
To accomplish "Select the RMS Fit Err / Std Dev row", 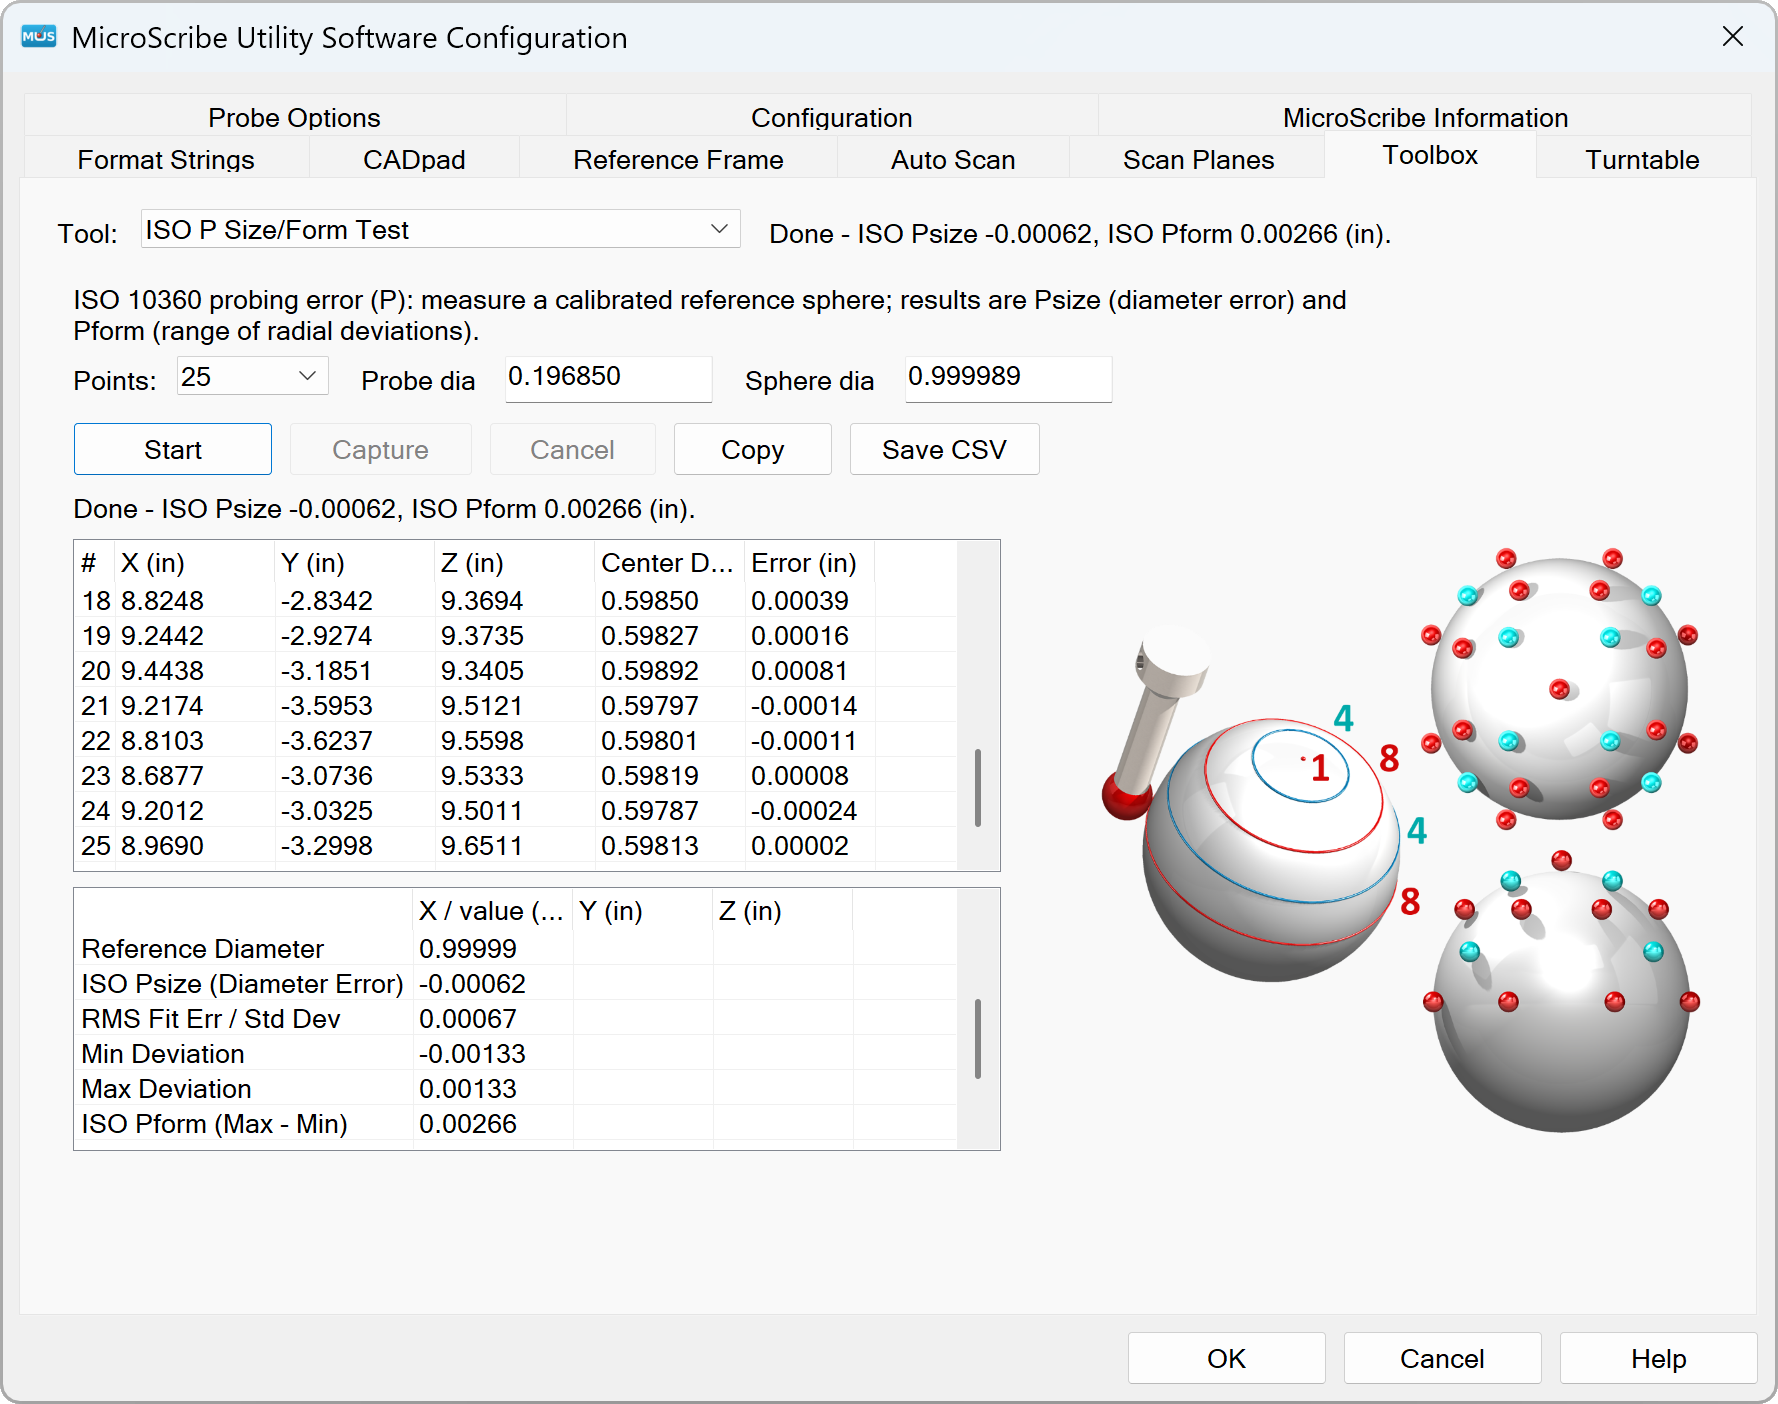I will click(x=515, y=1018).
